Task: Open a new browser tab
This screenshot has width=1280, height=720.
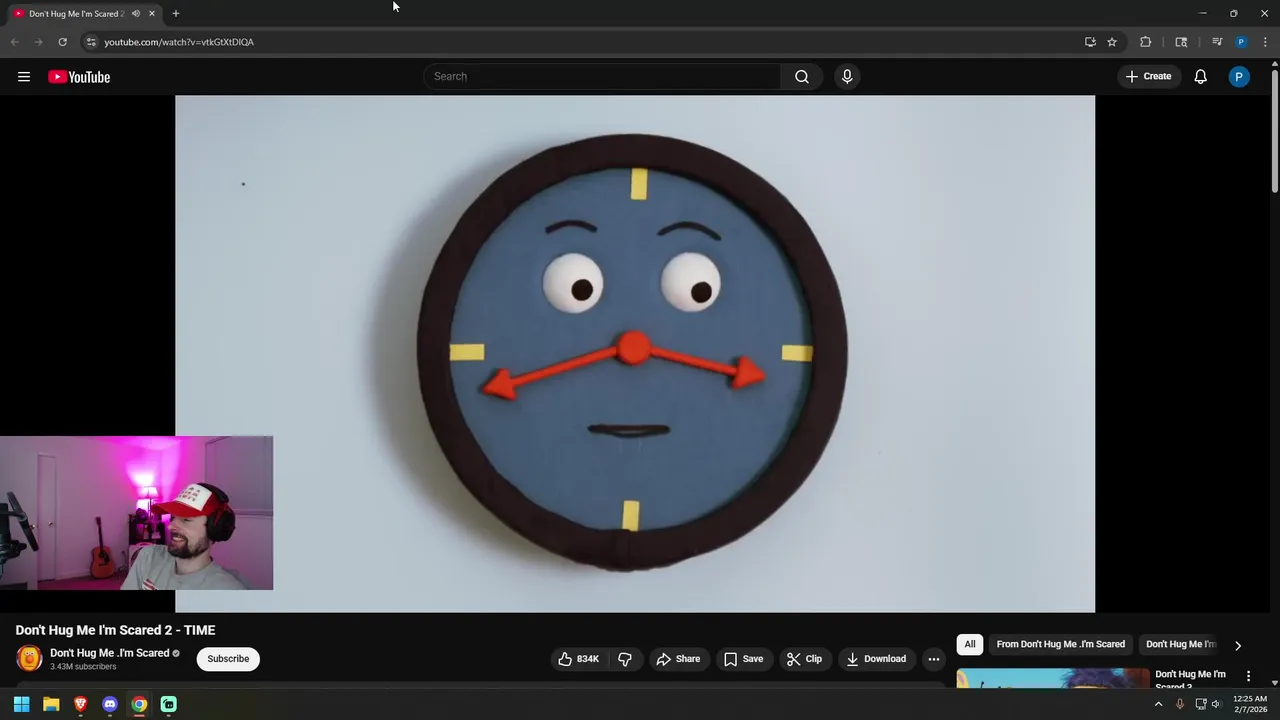Action: pos(176,13)
